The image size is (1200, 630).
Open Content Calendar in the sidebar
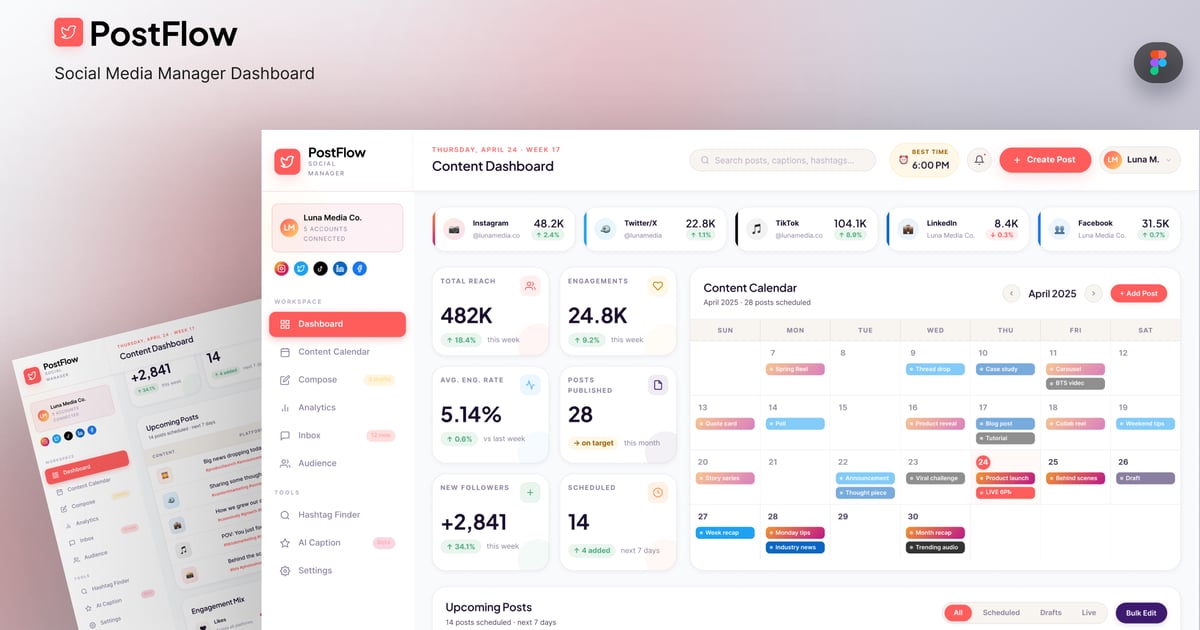[337, 352]
